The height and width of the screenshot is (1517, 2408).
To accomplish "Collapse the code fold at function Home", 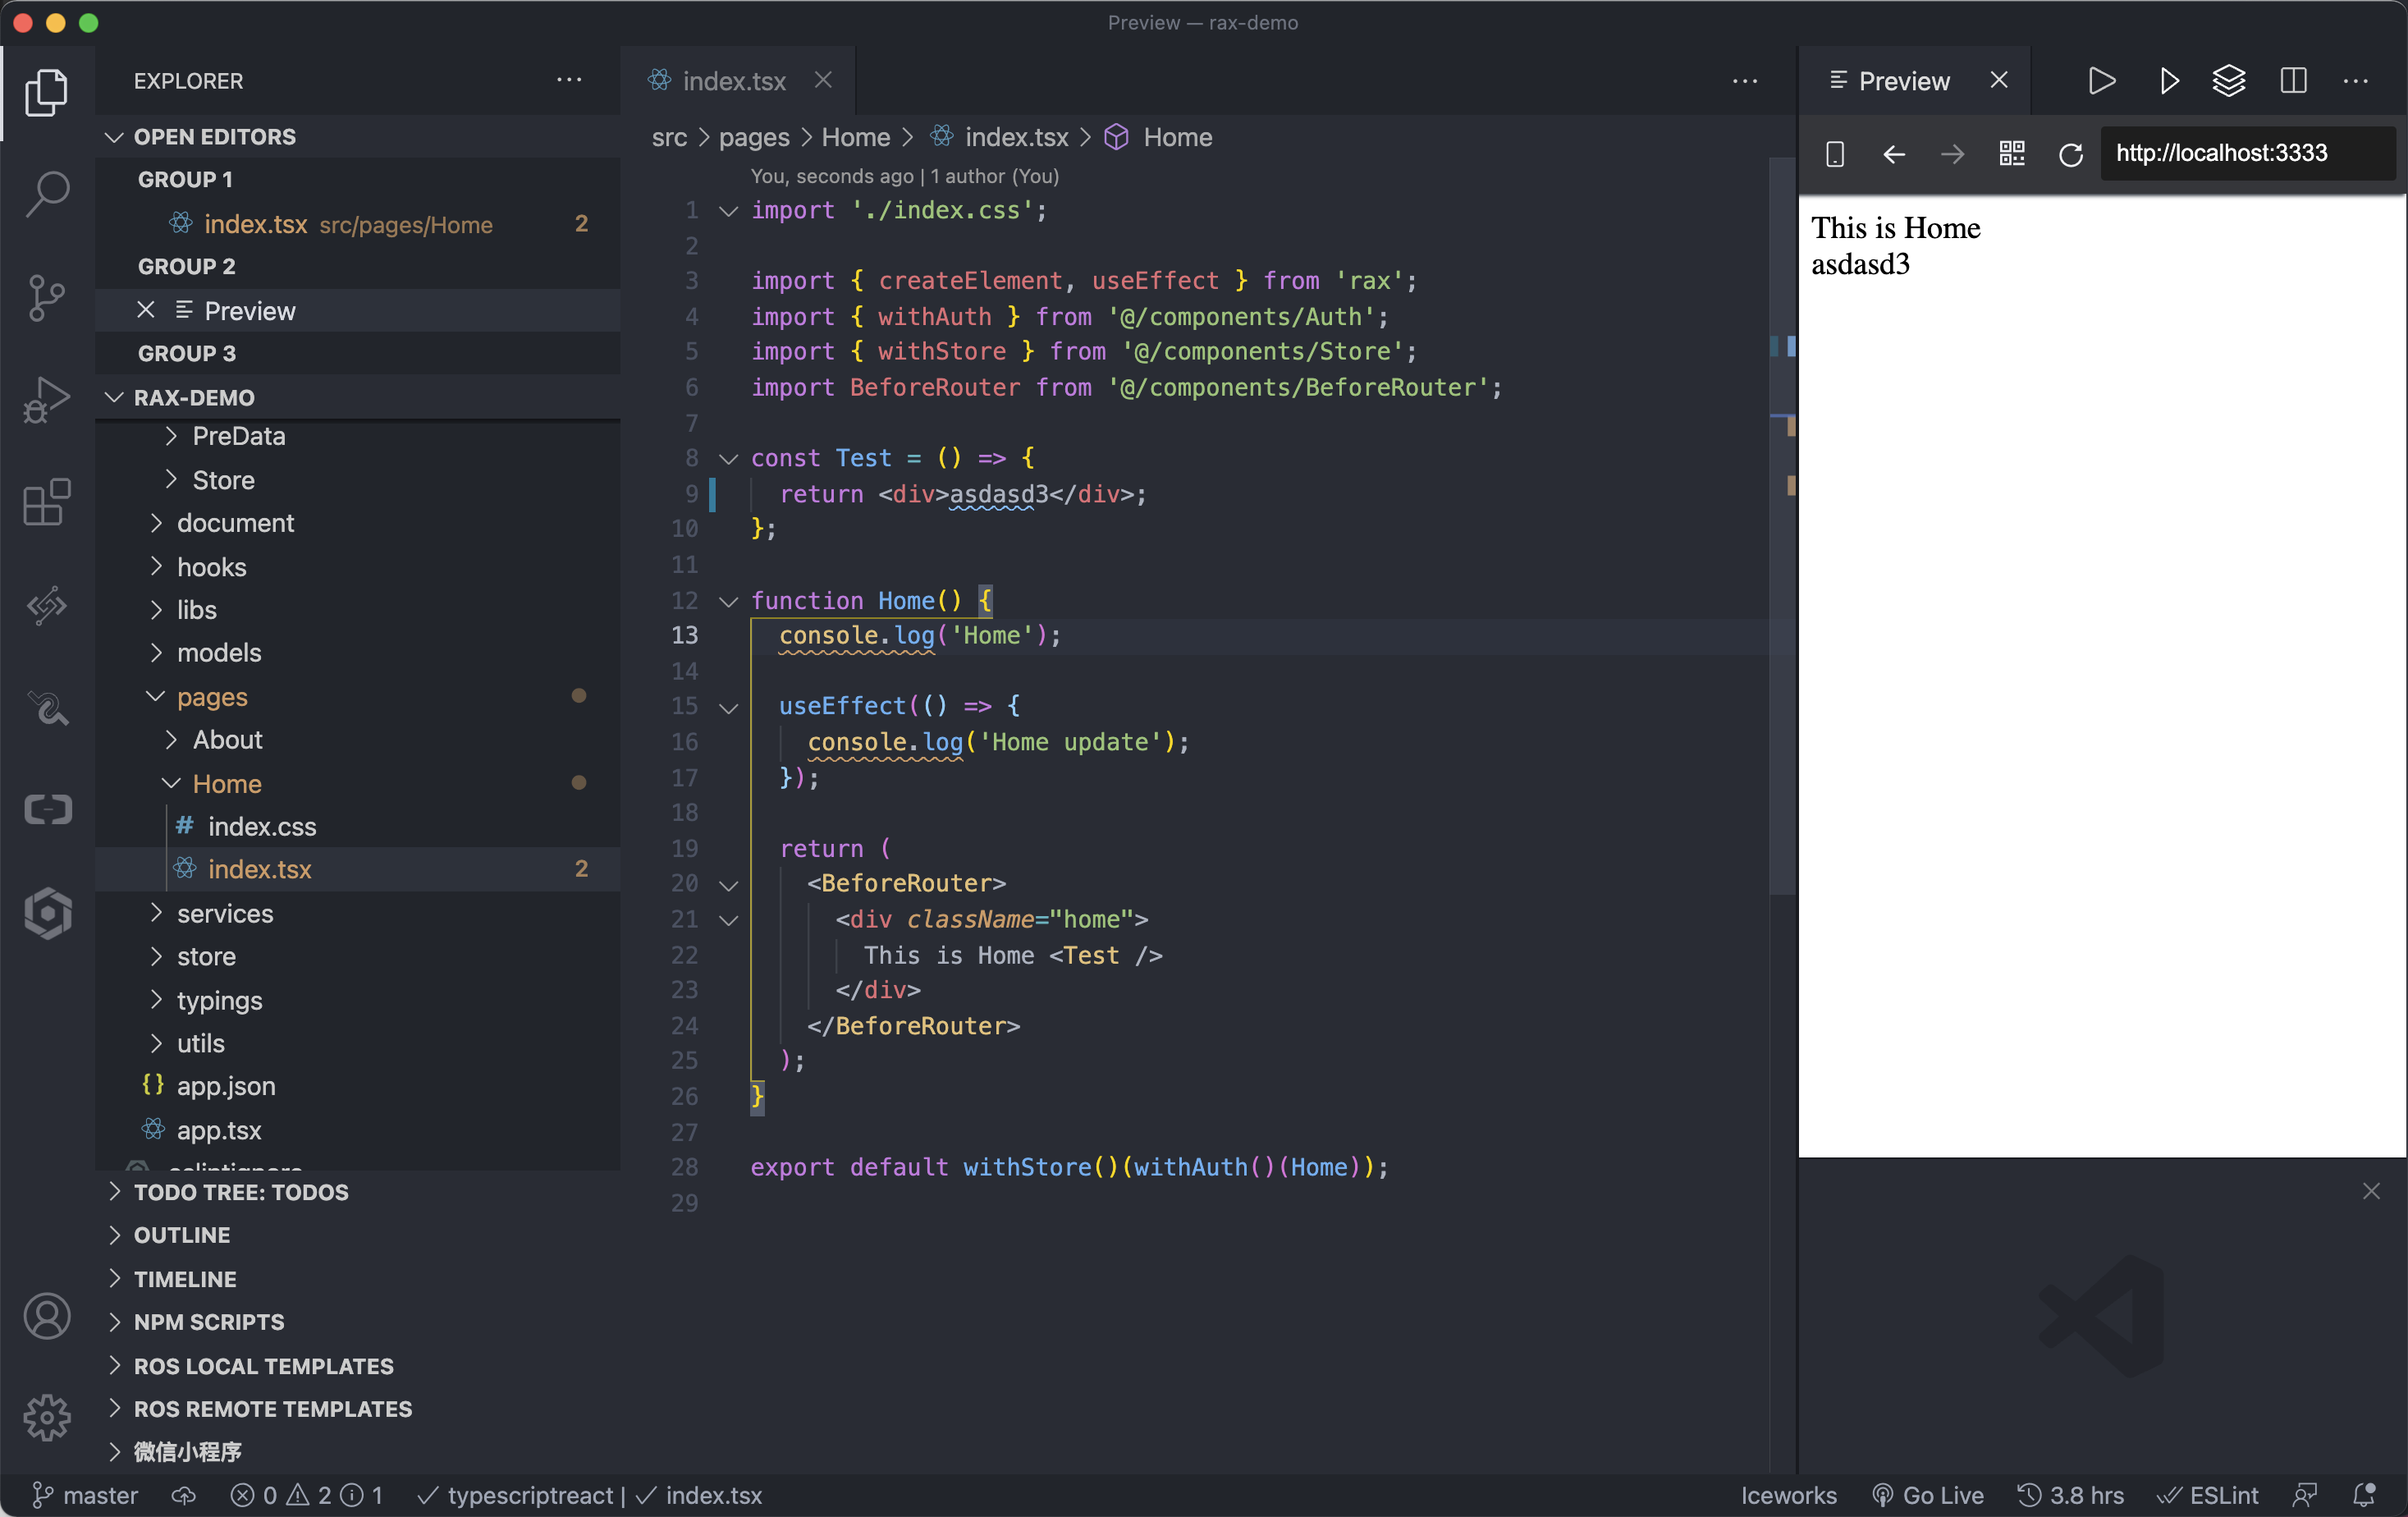I will (727, 601).
